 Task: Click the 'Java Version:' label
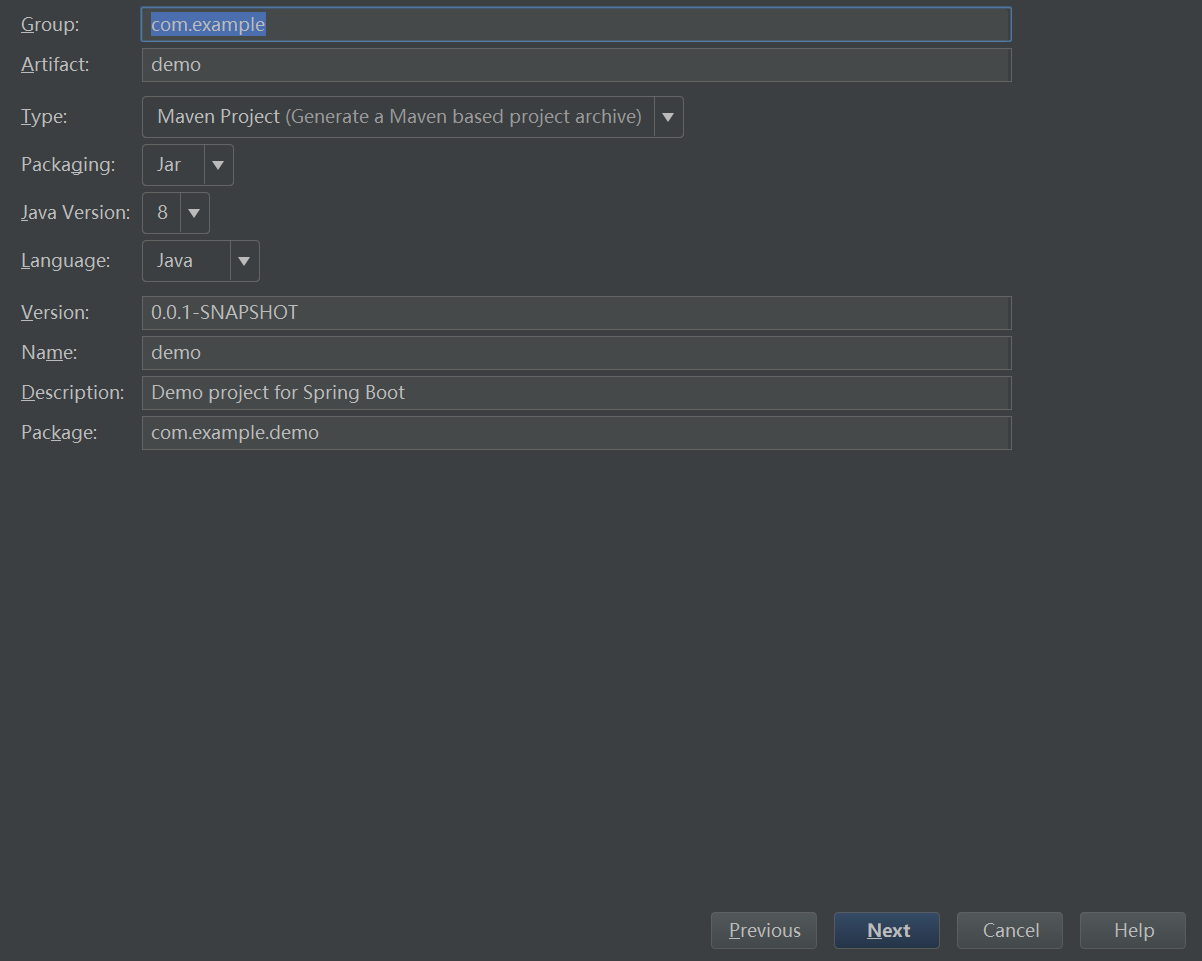(x=76, y=213)
